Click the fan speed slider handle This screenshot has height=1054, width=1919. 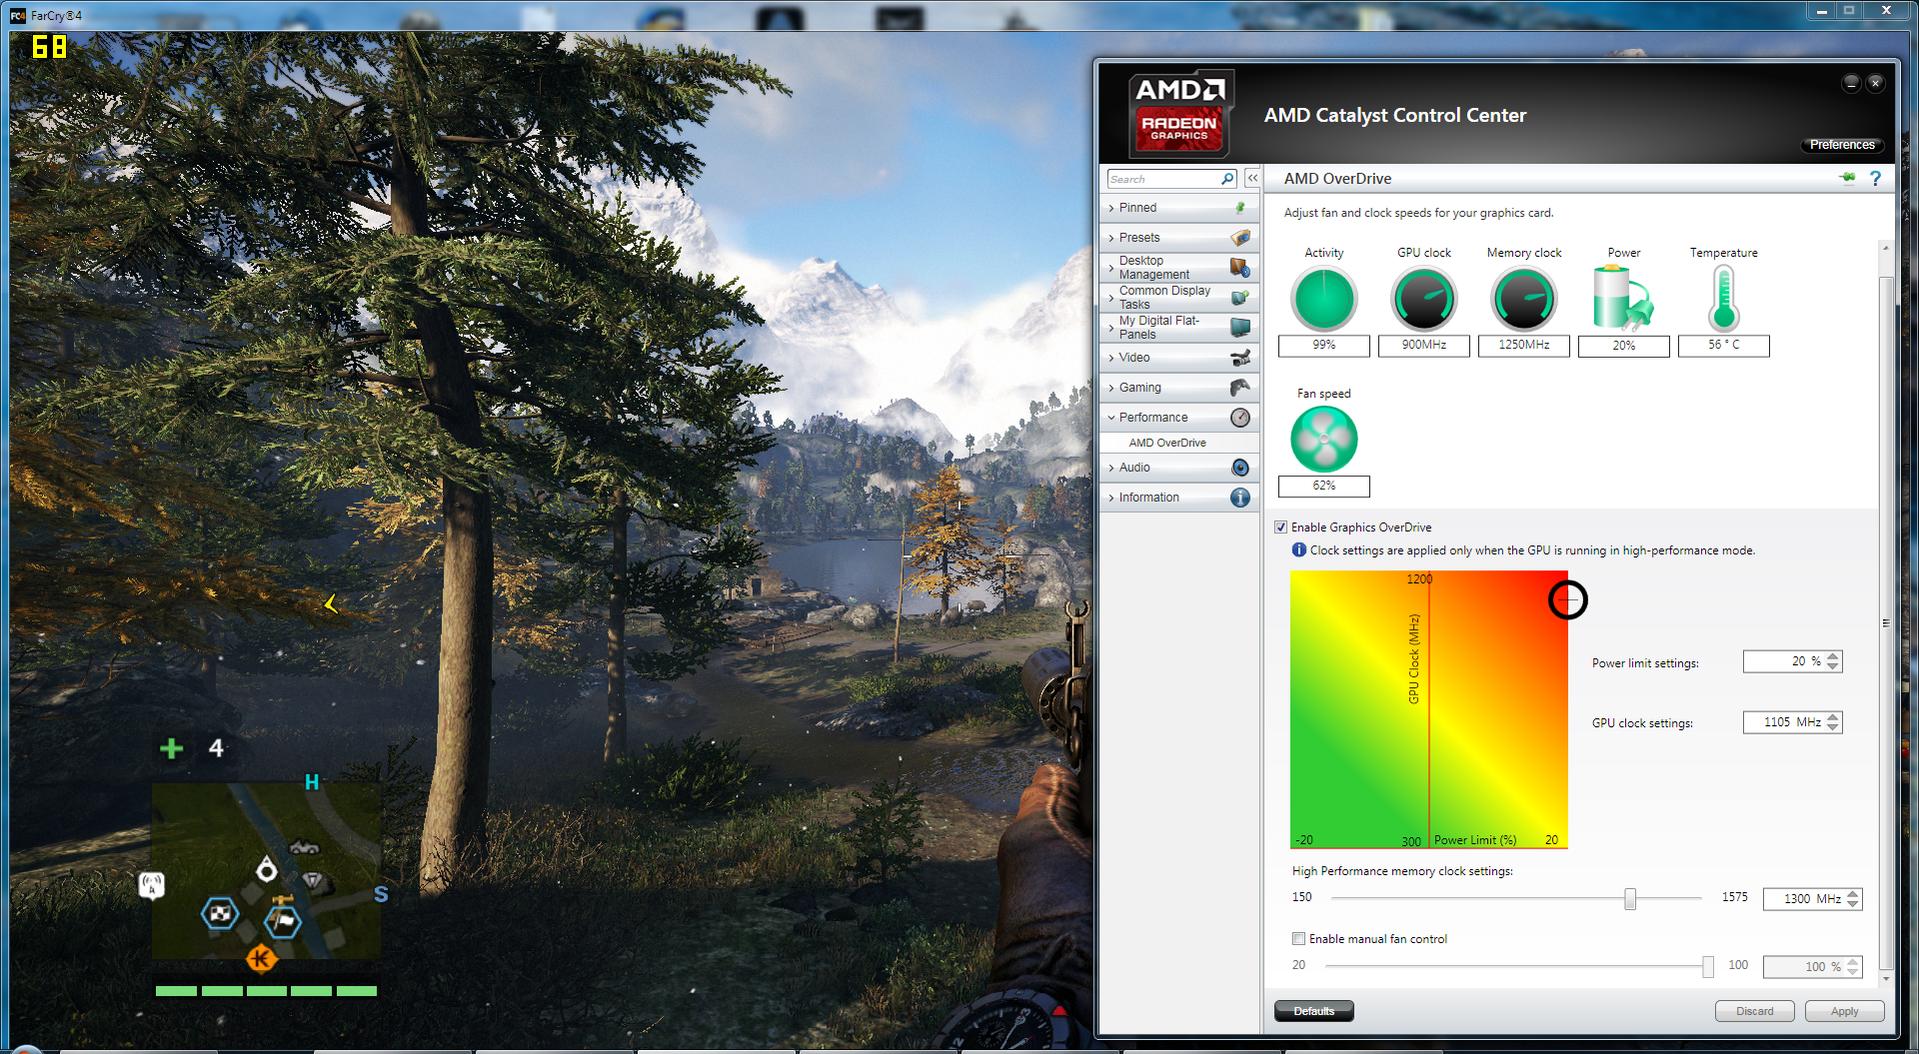click(x=1708, y=966)
